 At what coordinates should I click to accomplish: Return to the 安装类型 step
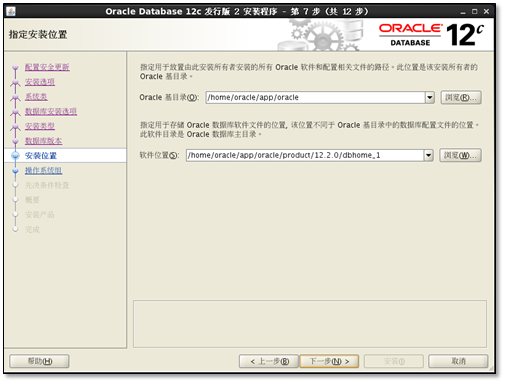[x=40, y=126]
